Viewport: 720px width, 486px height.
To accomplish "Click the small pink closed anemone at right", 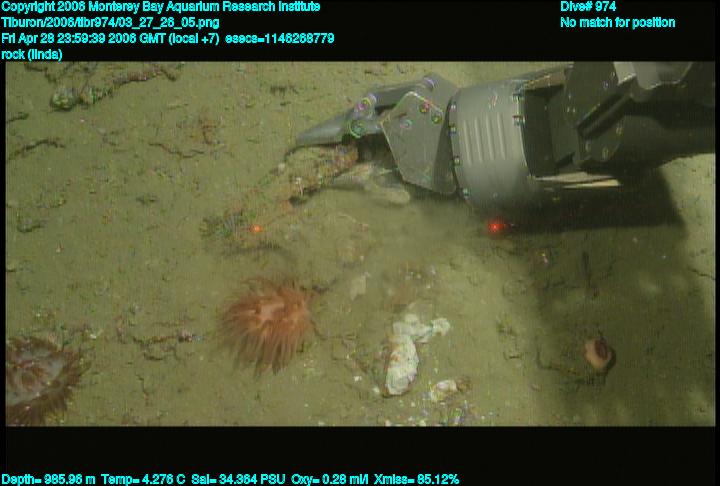I will coord(599,354).
